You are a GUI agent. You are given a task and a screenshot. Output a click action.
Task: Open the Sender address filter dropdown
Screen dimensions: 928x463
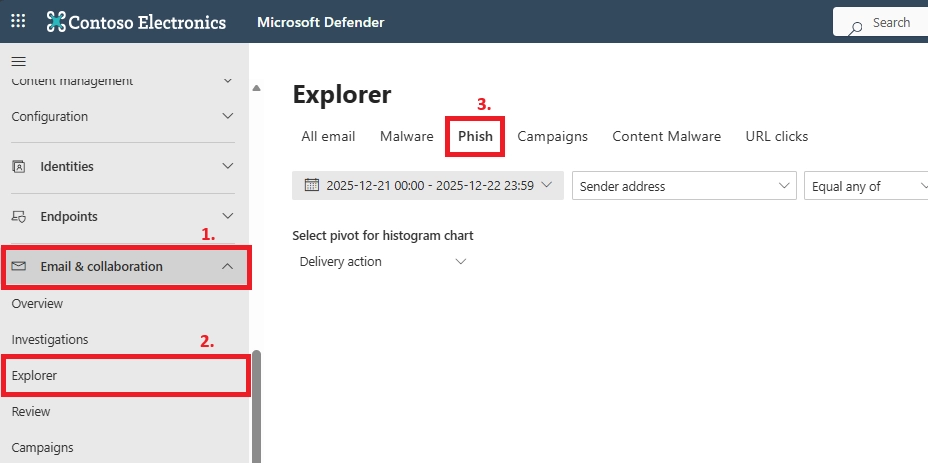tap(684, 186)
